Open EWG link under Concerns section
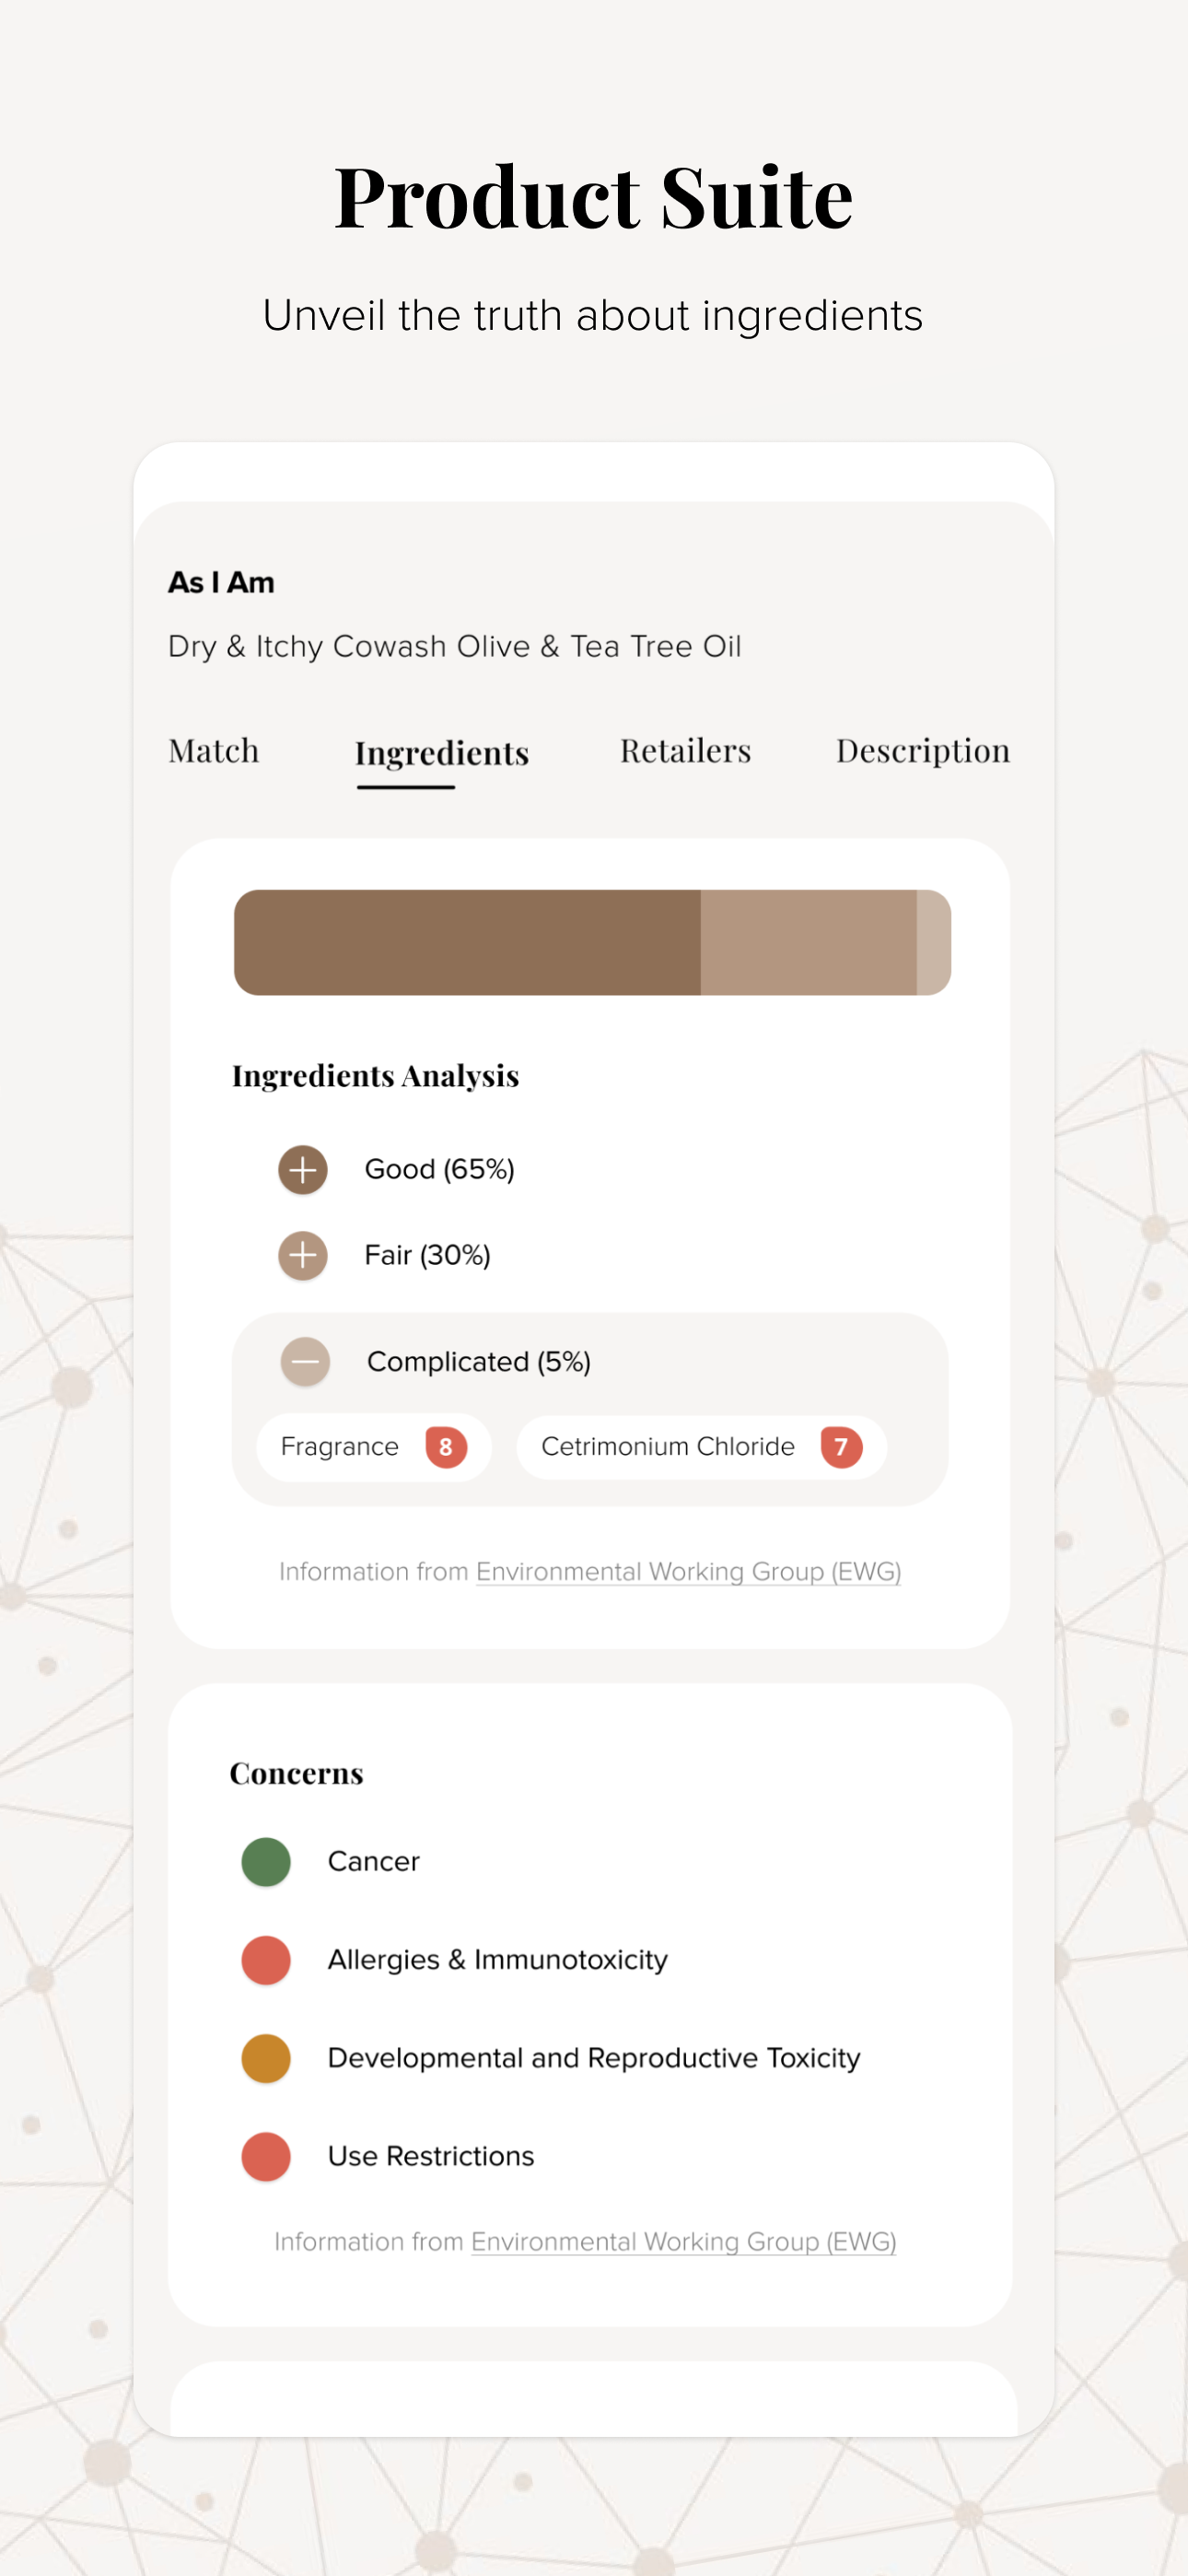 [x=683, y=2241]
